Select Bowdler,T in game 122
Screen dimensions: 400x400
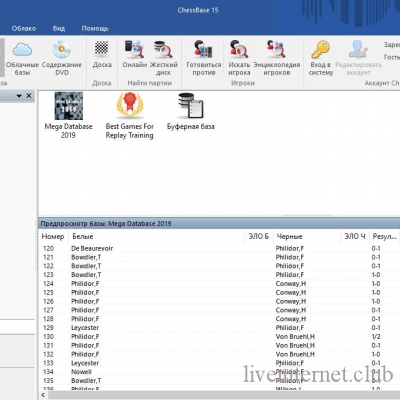[86, 266]
